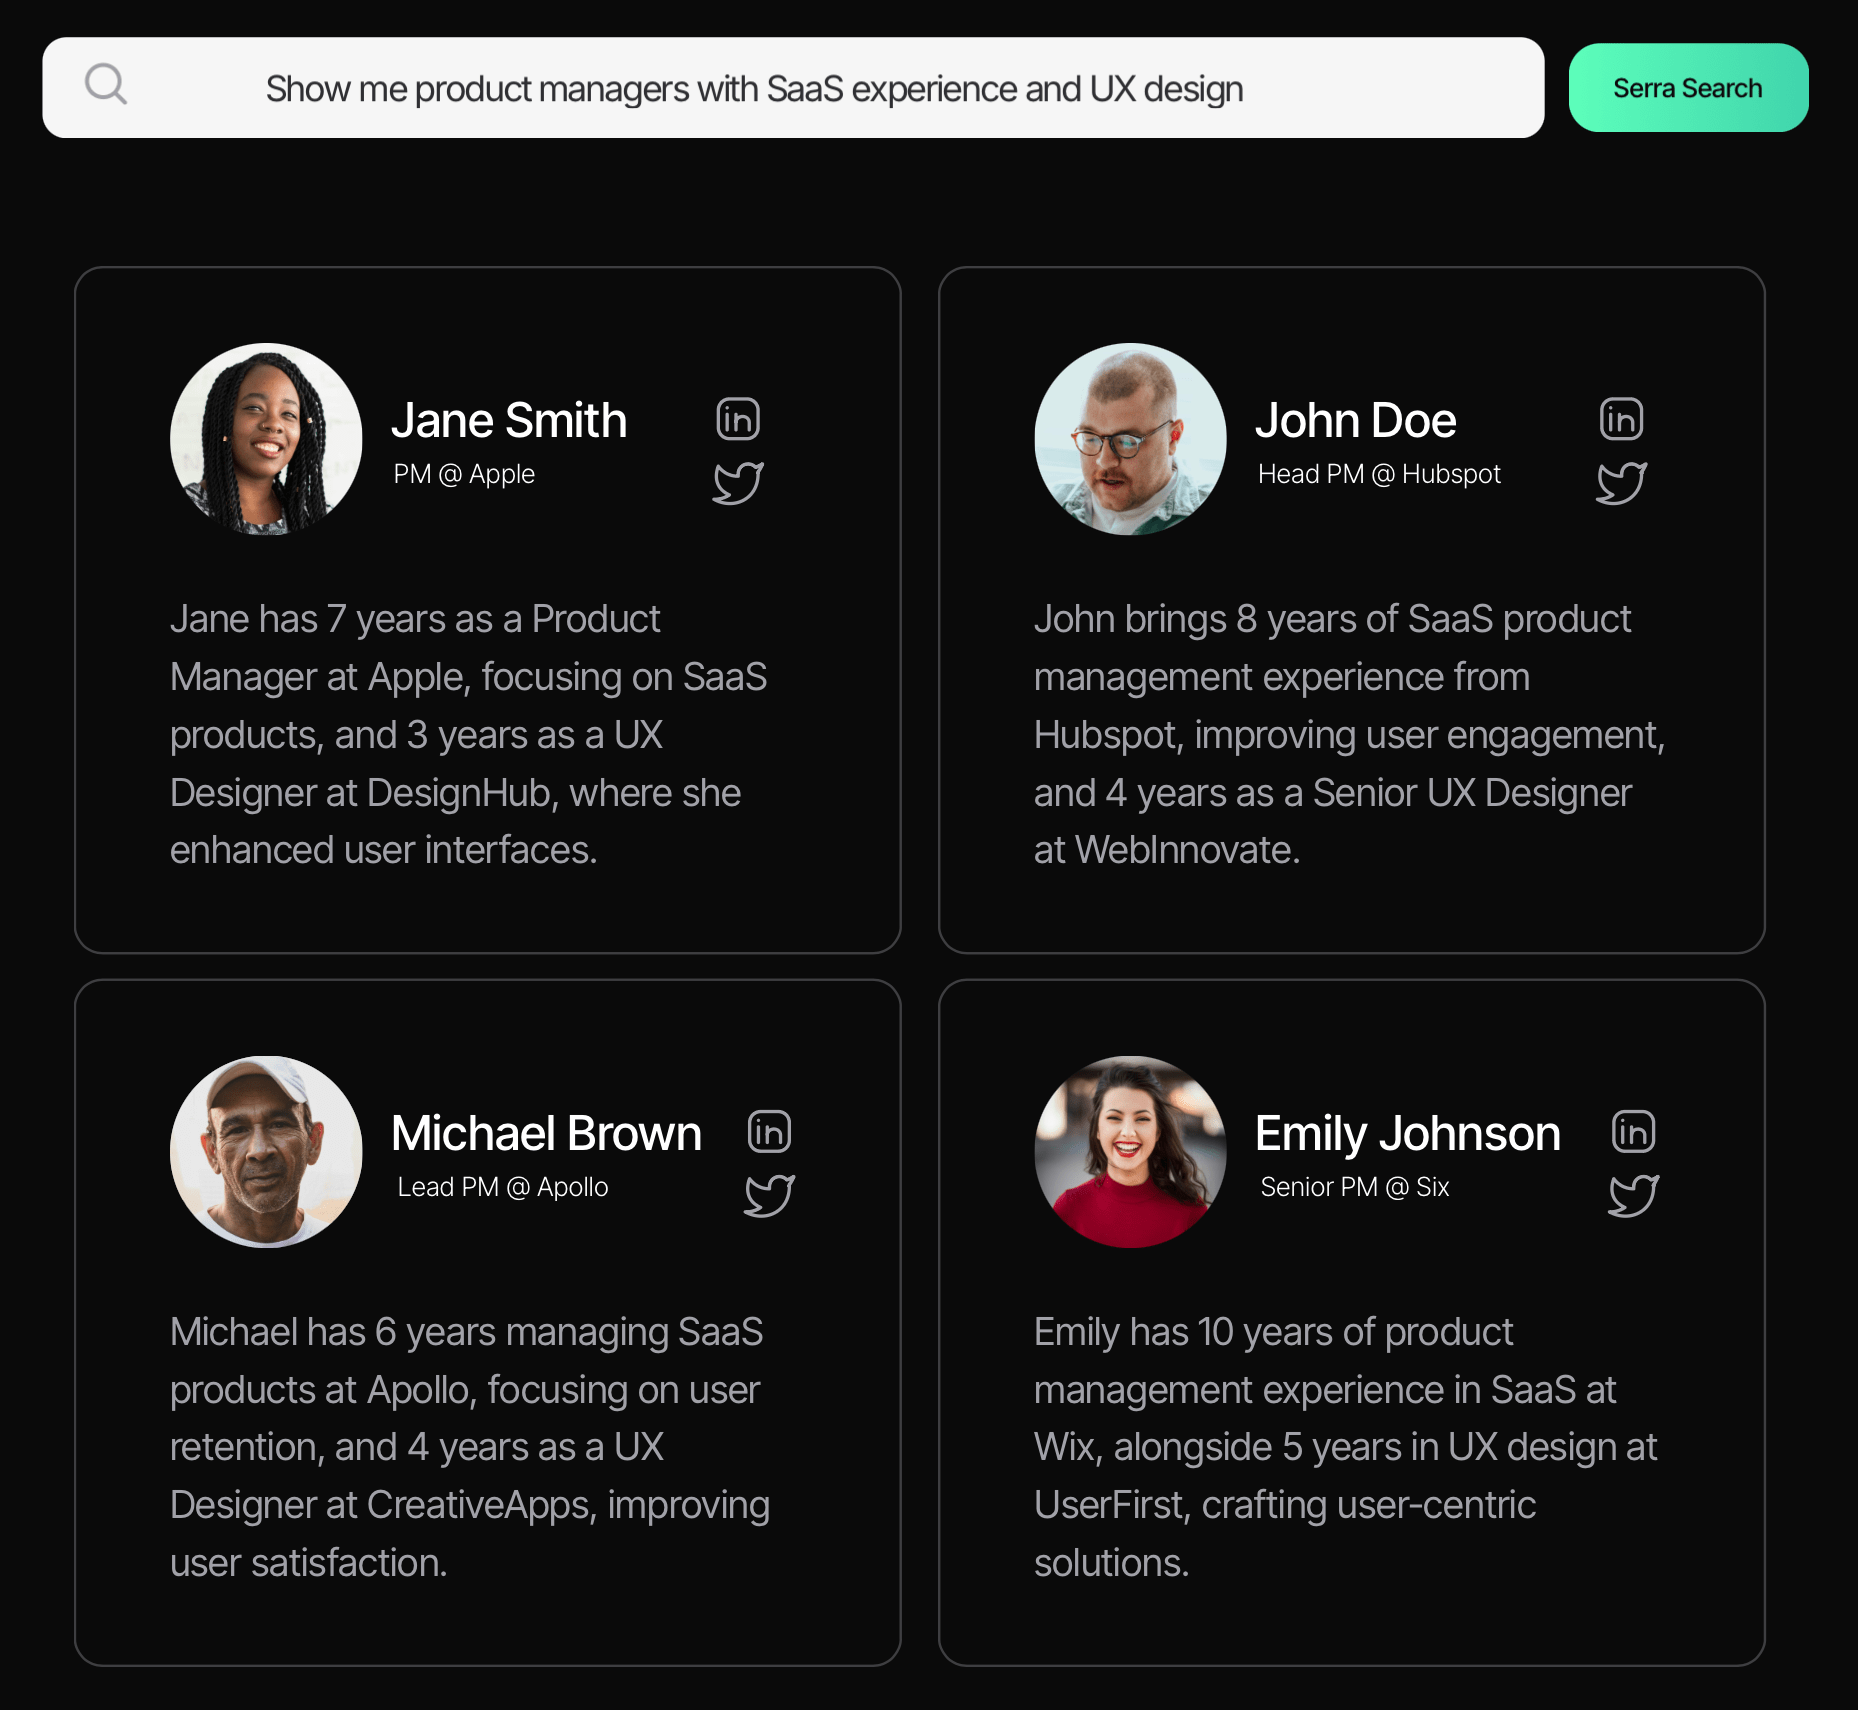Click the 'Senior PM @ Six' title
1858x1710 pixels.
[x=1355, y=1187]
